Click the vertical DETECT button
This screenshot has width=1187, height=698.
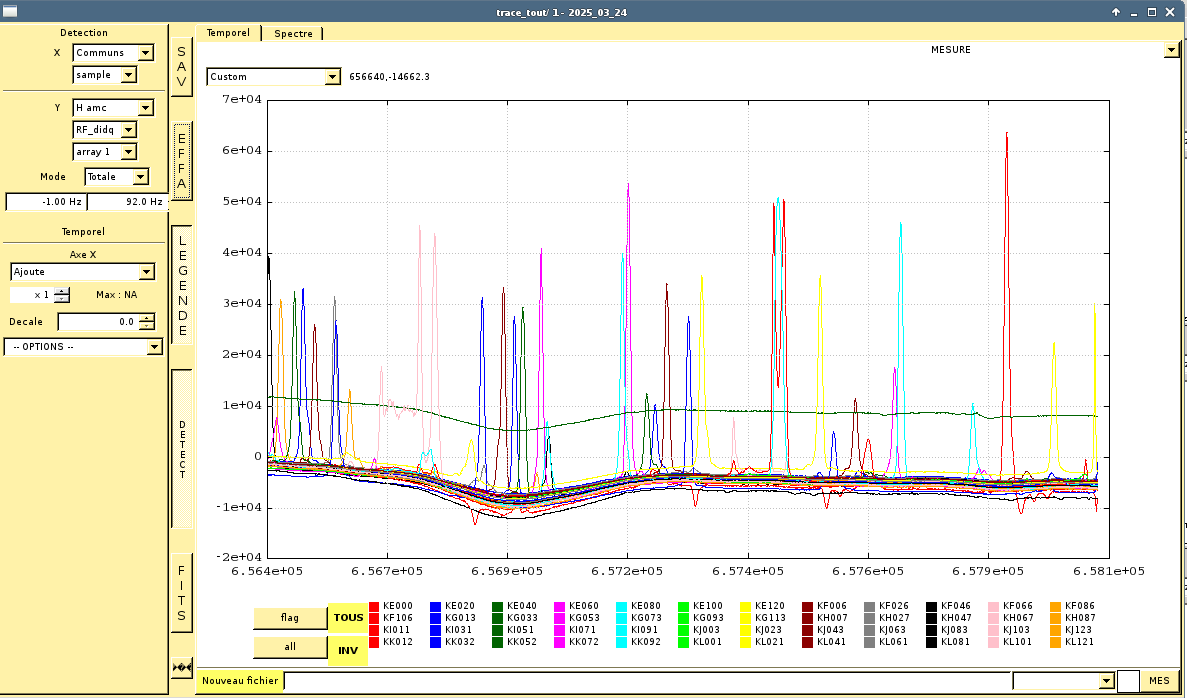182,449
